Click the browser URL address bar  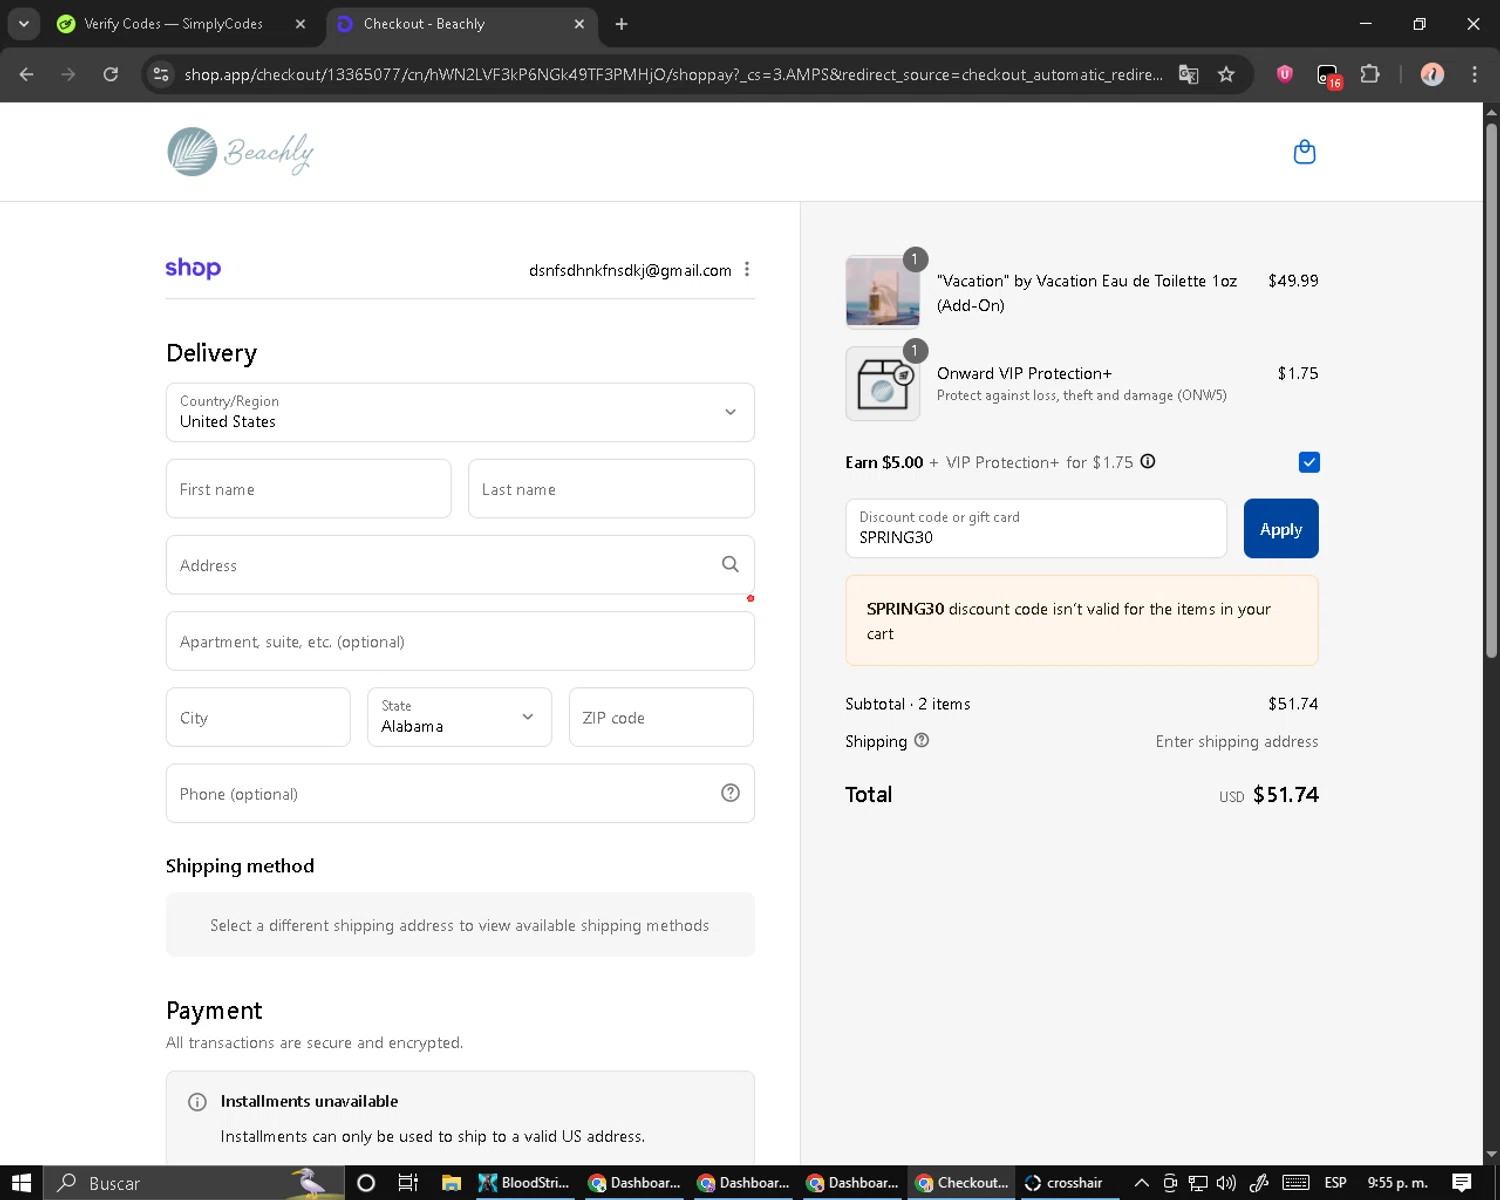[x=672, y=74]
